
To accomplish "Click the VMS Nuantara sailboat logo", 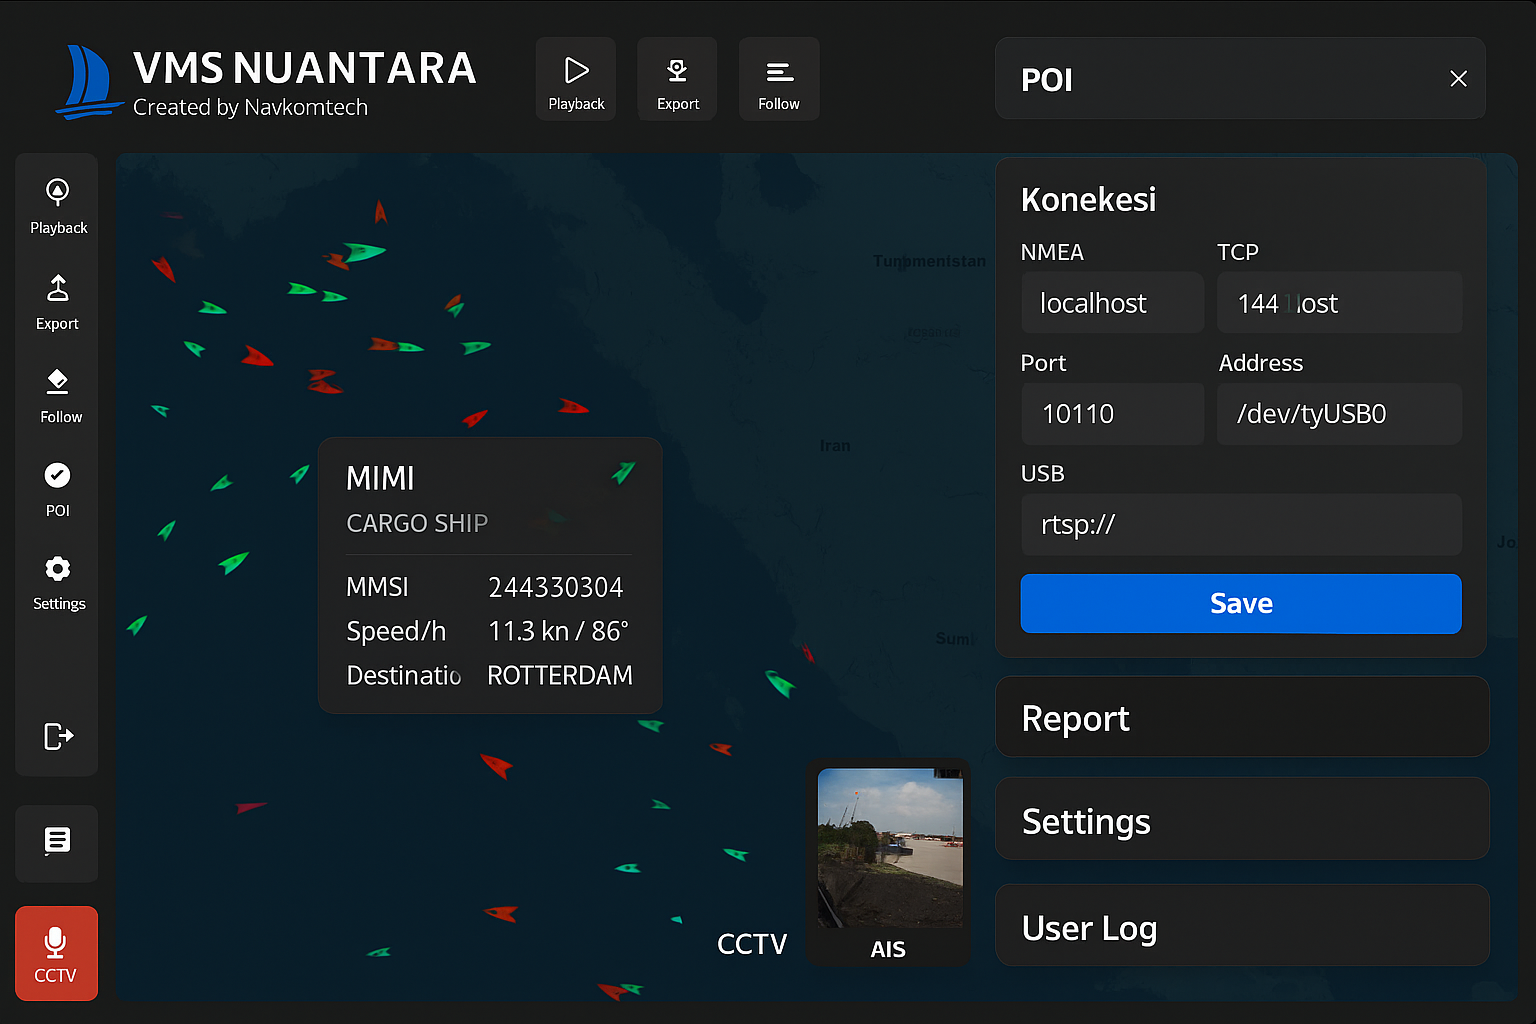I will click(x=90, y=80).
